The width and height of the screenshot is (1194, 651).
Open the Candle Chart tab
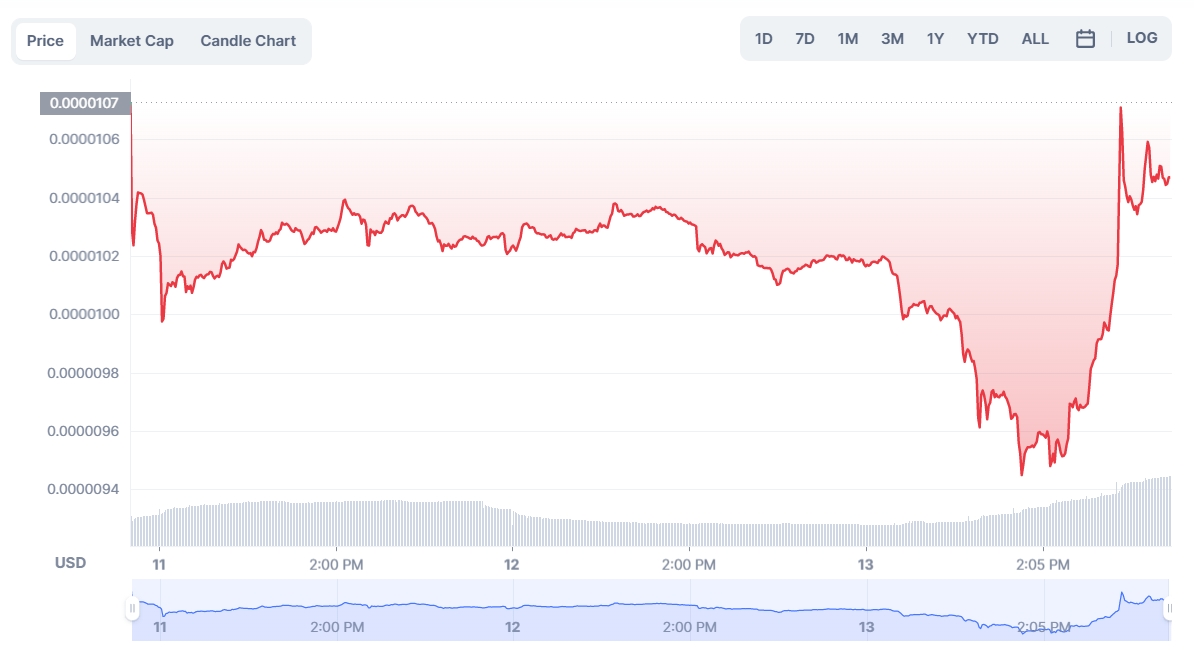pyautogui.click(x=248, y=41)
